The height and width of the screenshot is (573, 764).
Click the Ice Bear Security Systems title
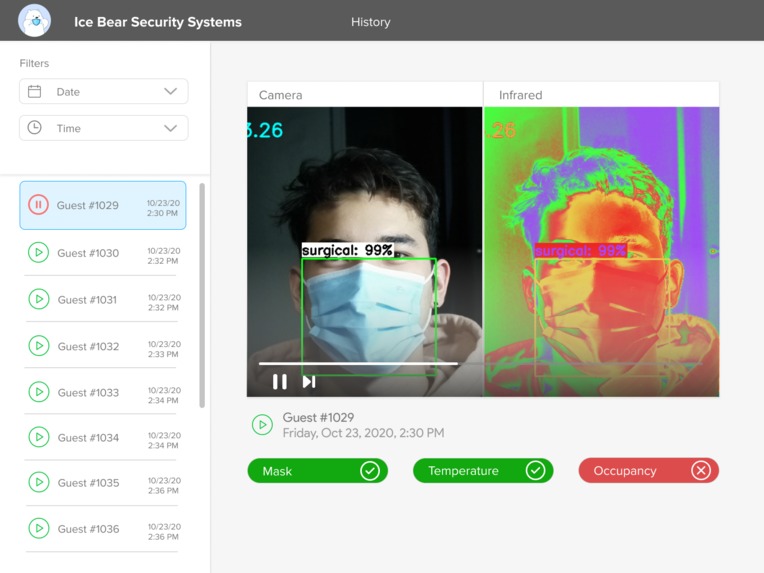click(158, 22)
